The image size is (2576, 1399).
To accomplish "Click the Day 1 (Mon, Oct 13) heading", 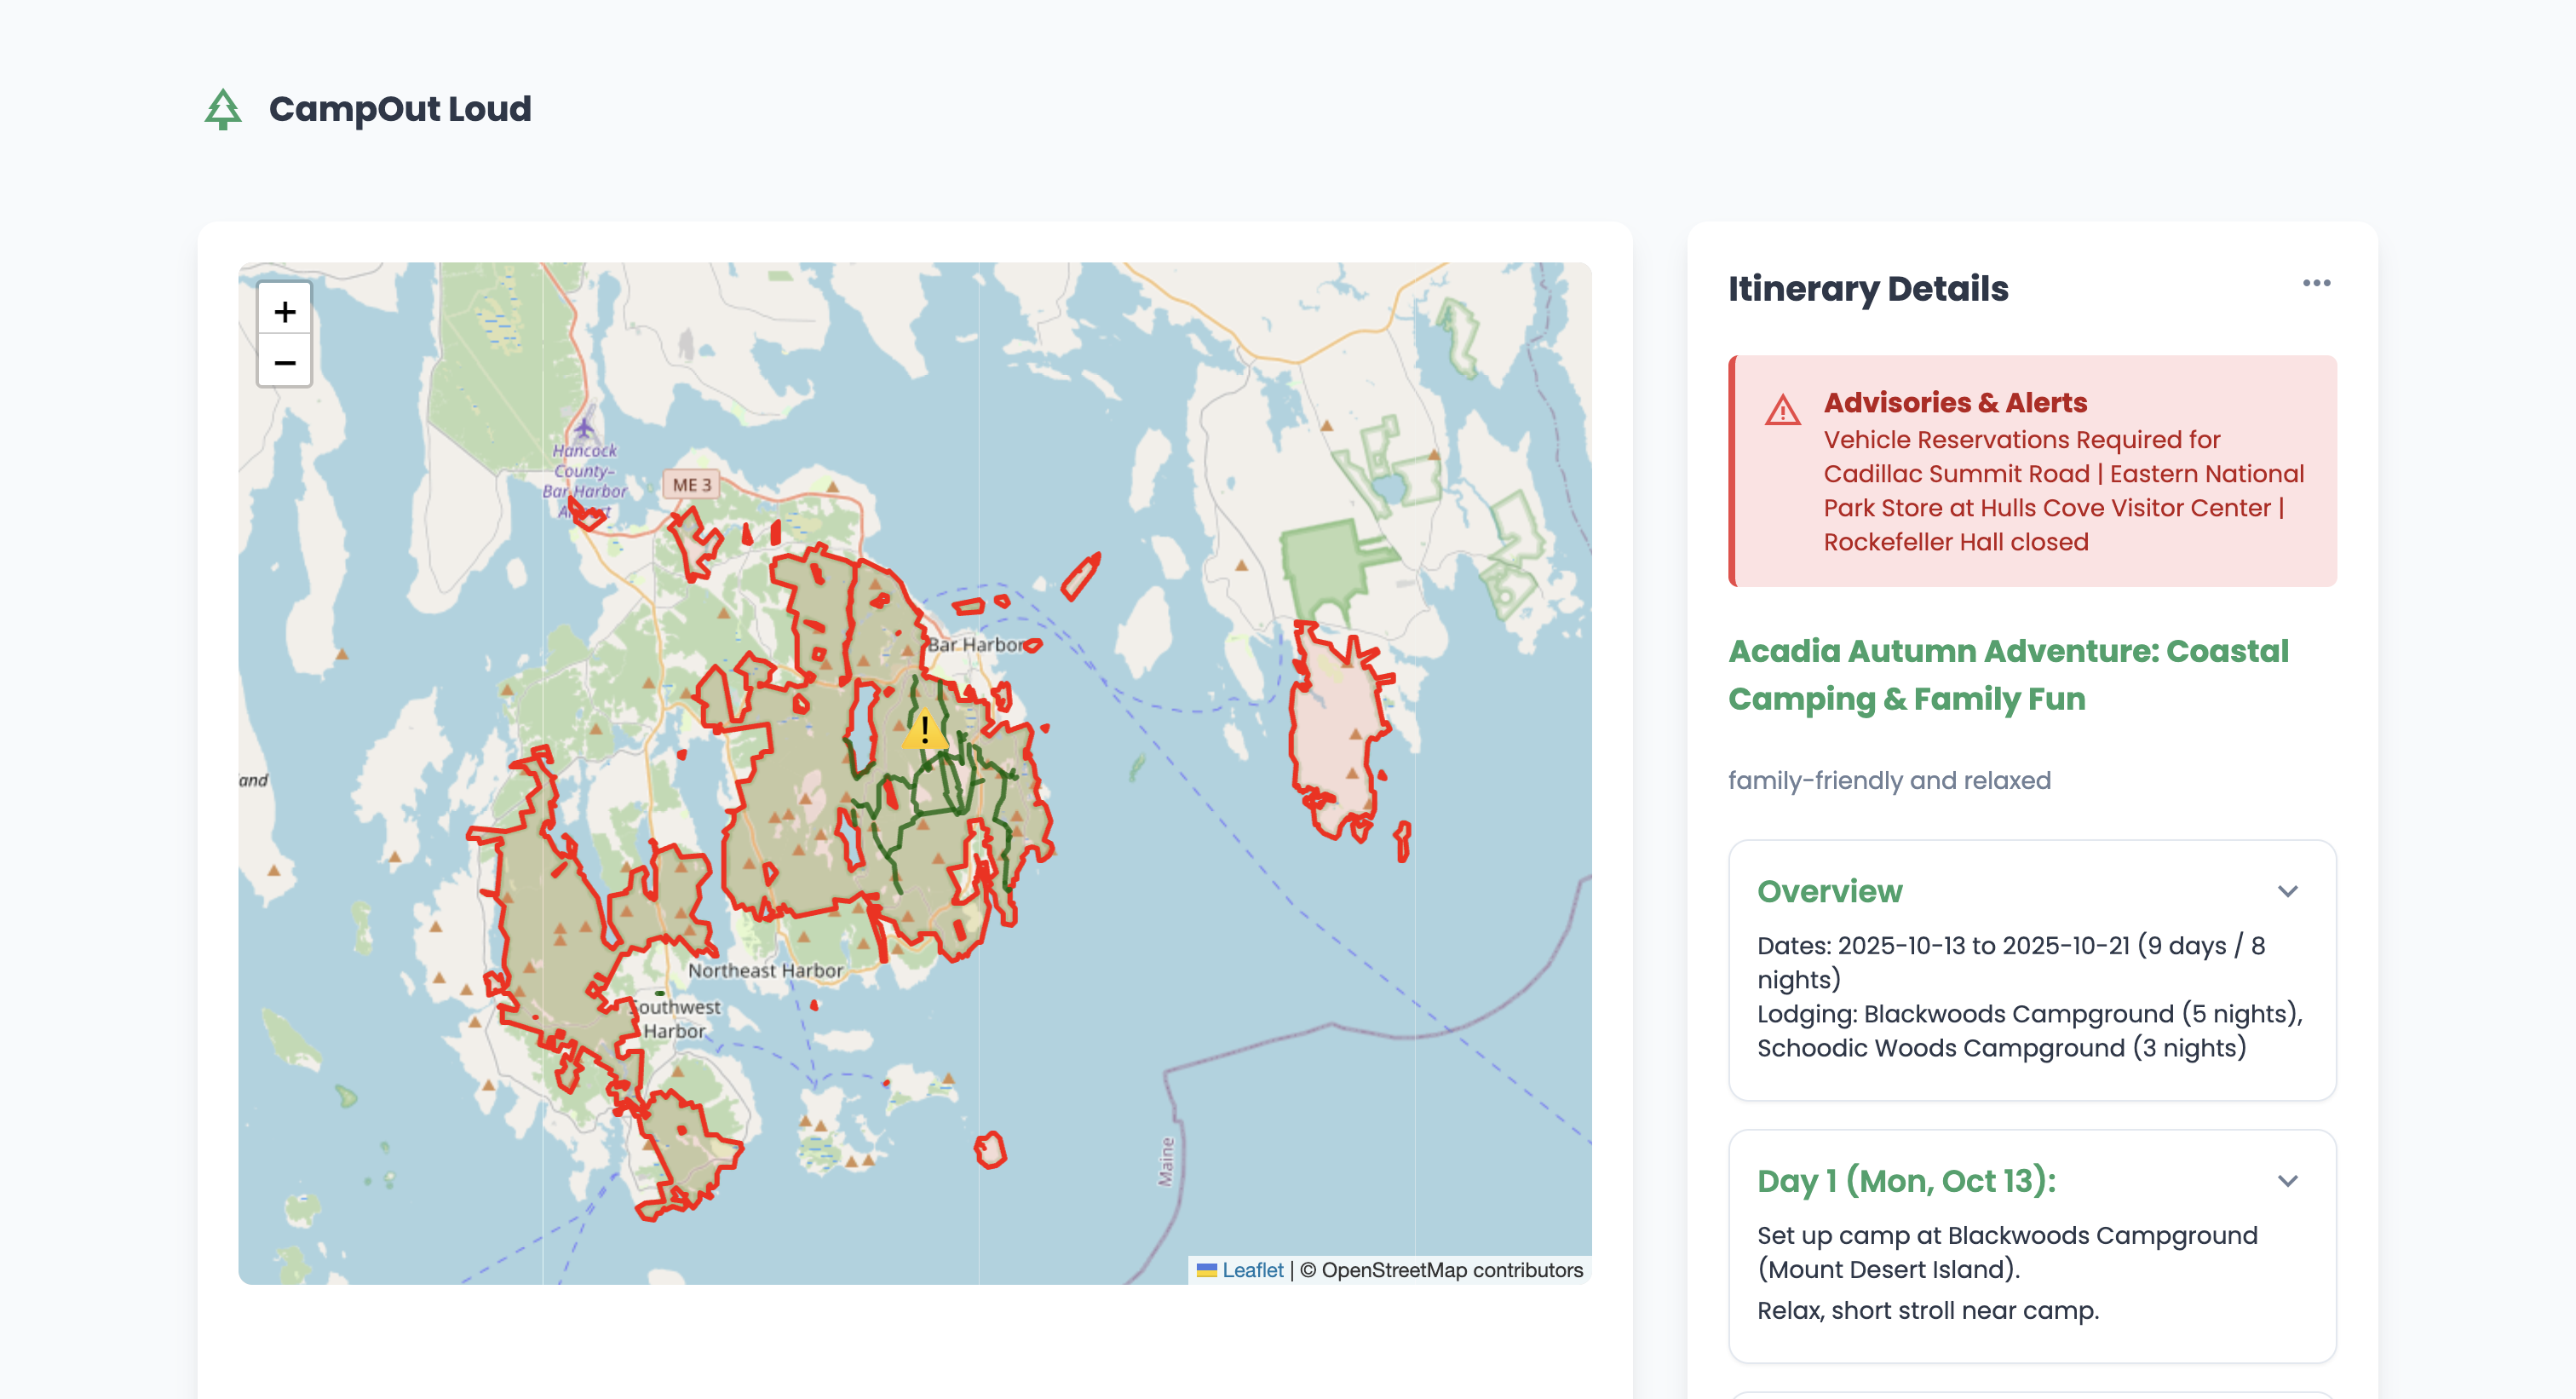I will [x=1906, y=1181].
